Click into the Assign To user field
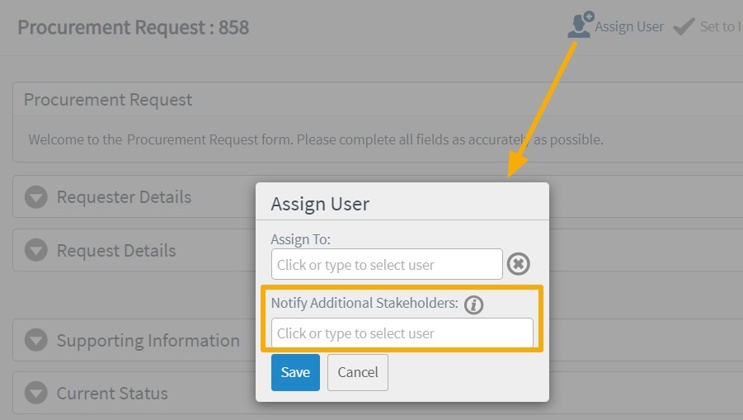 [x=386, y=264]
